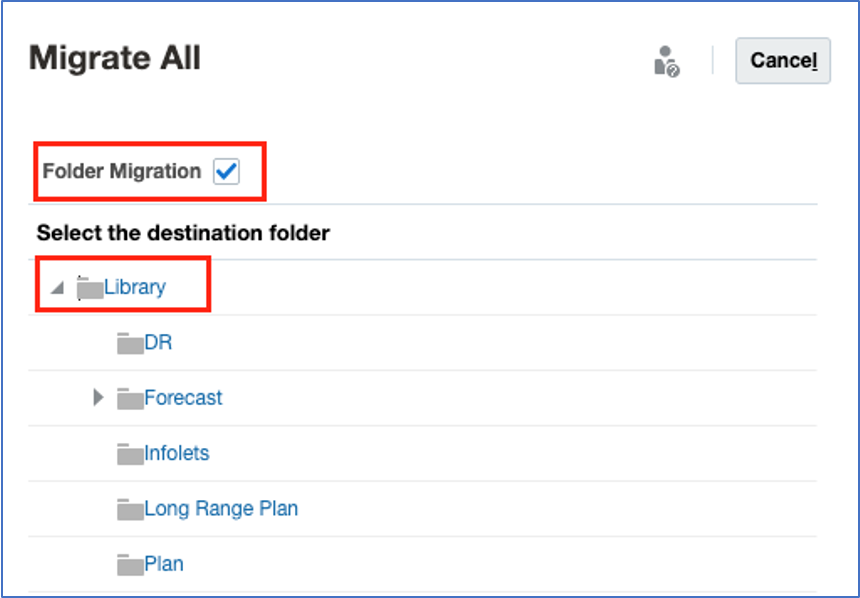Image resolution: width=860 pixels, height=598 pixels.
Task: Click the Library folder icon
Action: (90, 288)
